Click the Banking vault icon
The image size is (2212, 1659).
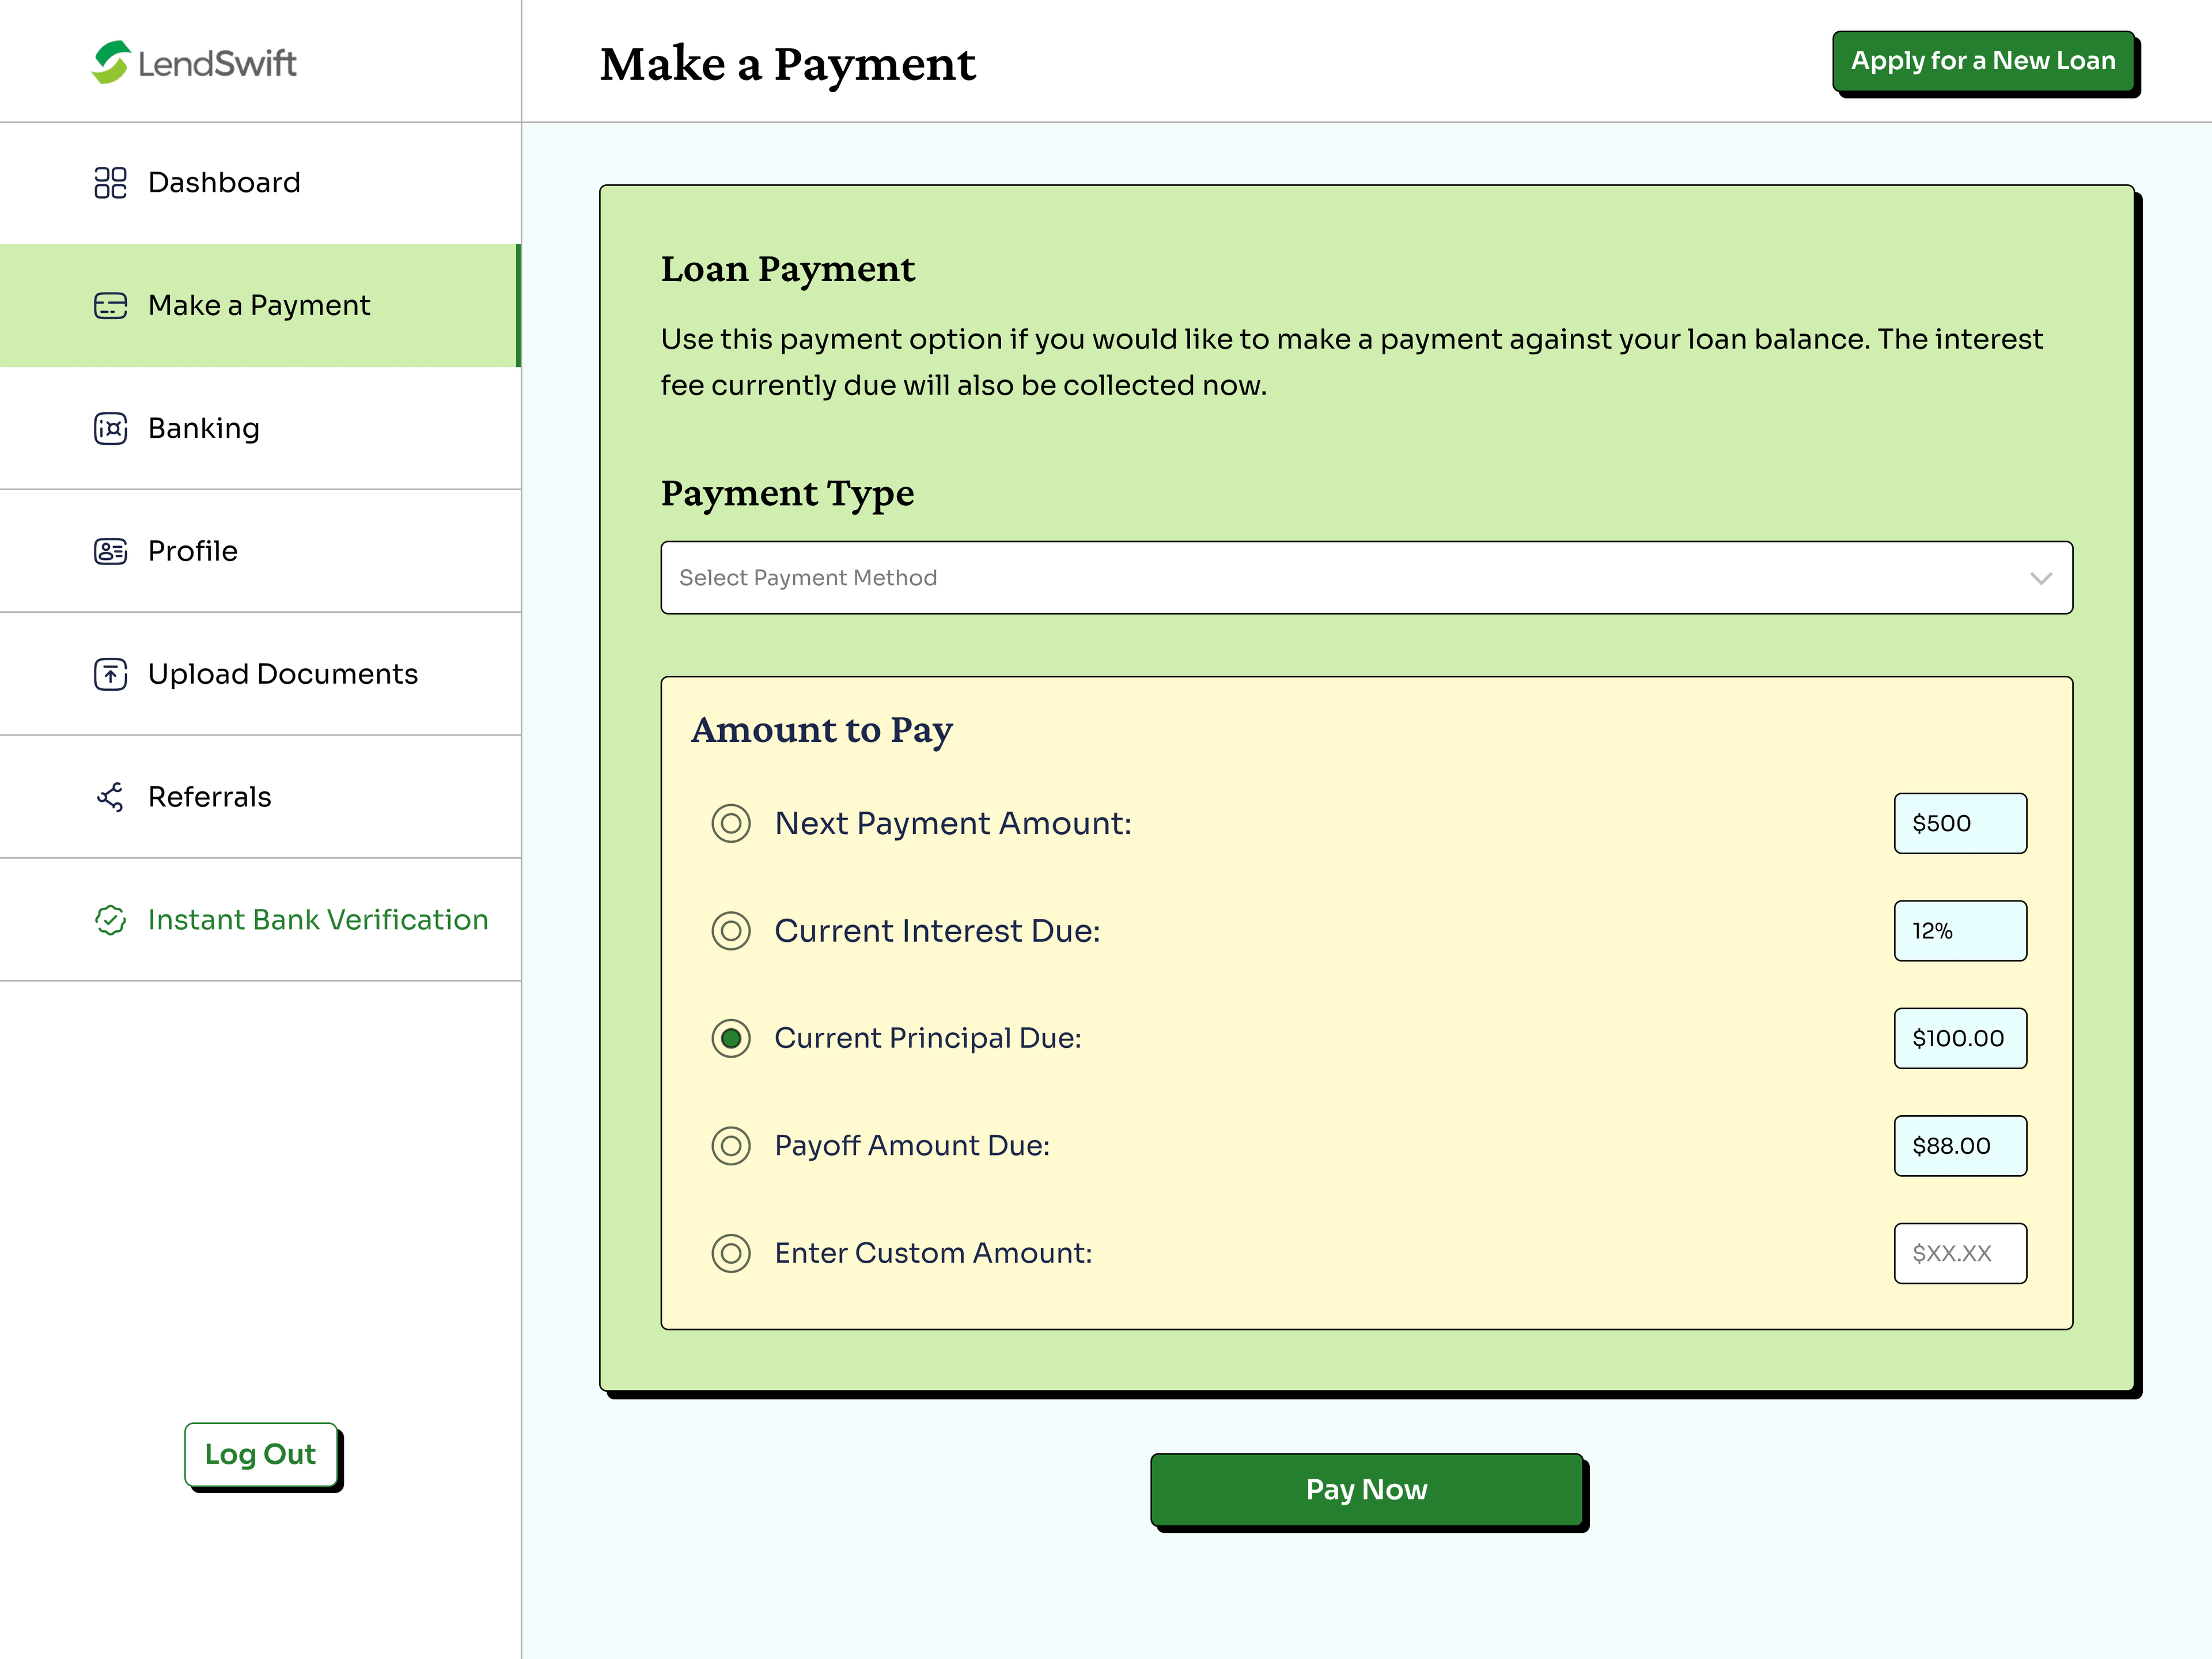tap(110, 428)
